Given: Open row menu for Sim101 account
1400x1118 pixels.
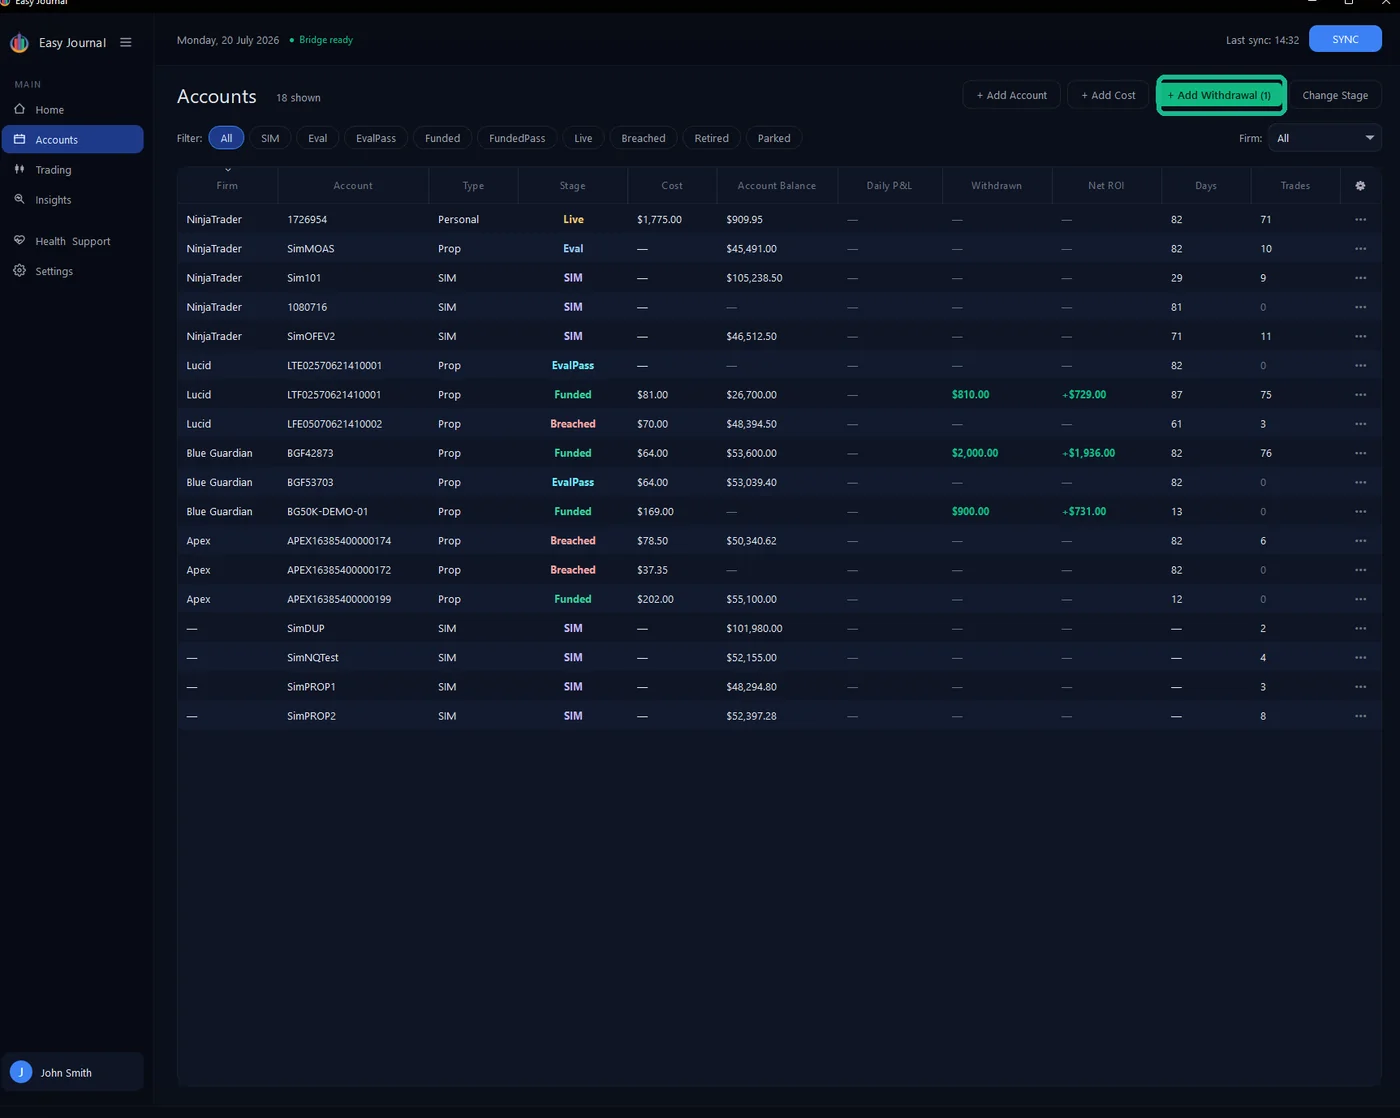Looking at the screenshot, I should 1360,278.
